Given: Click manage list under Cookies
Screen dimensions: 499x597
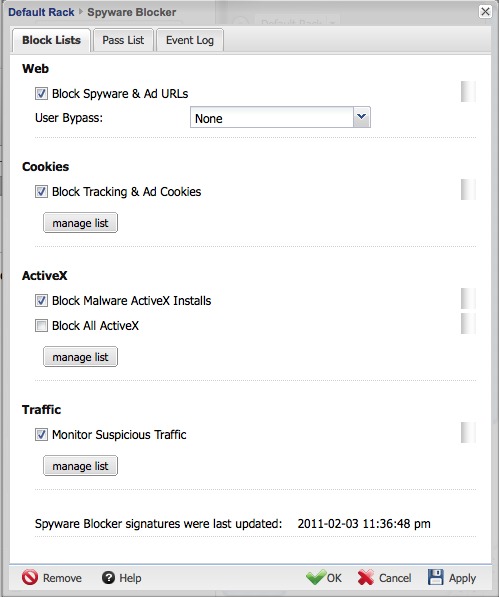Looking at the screenshot, I should [80, 223].
